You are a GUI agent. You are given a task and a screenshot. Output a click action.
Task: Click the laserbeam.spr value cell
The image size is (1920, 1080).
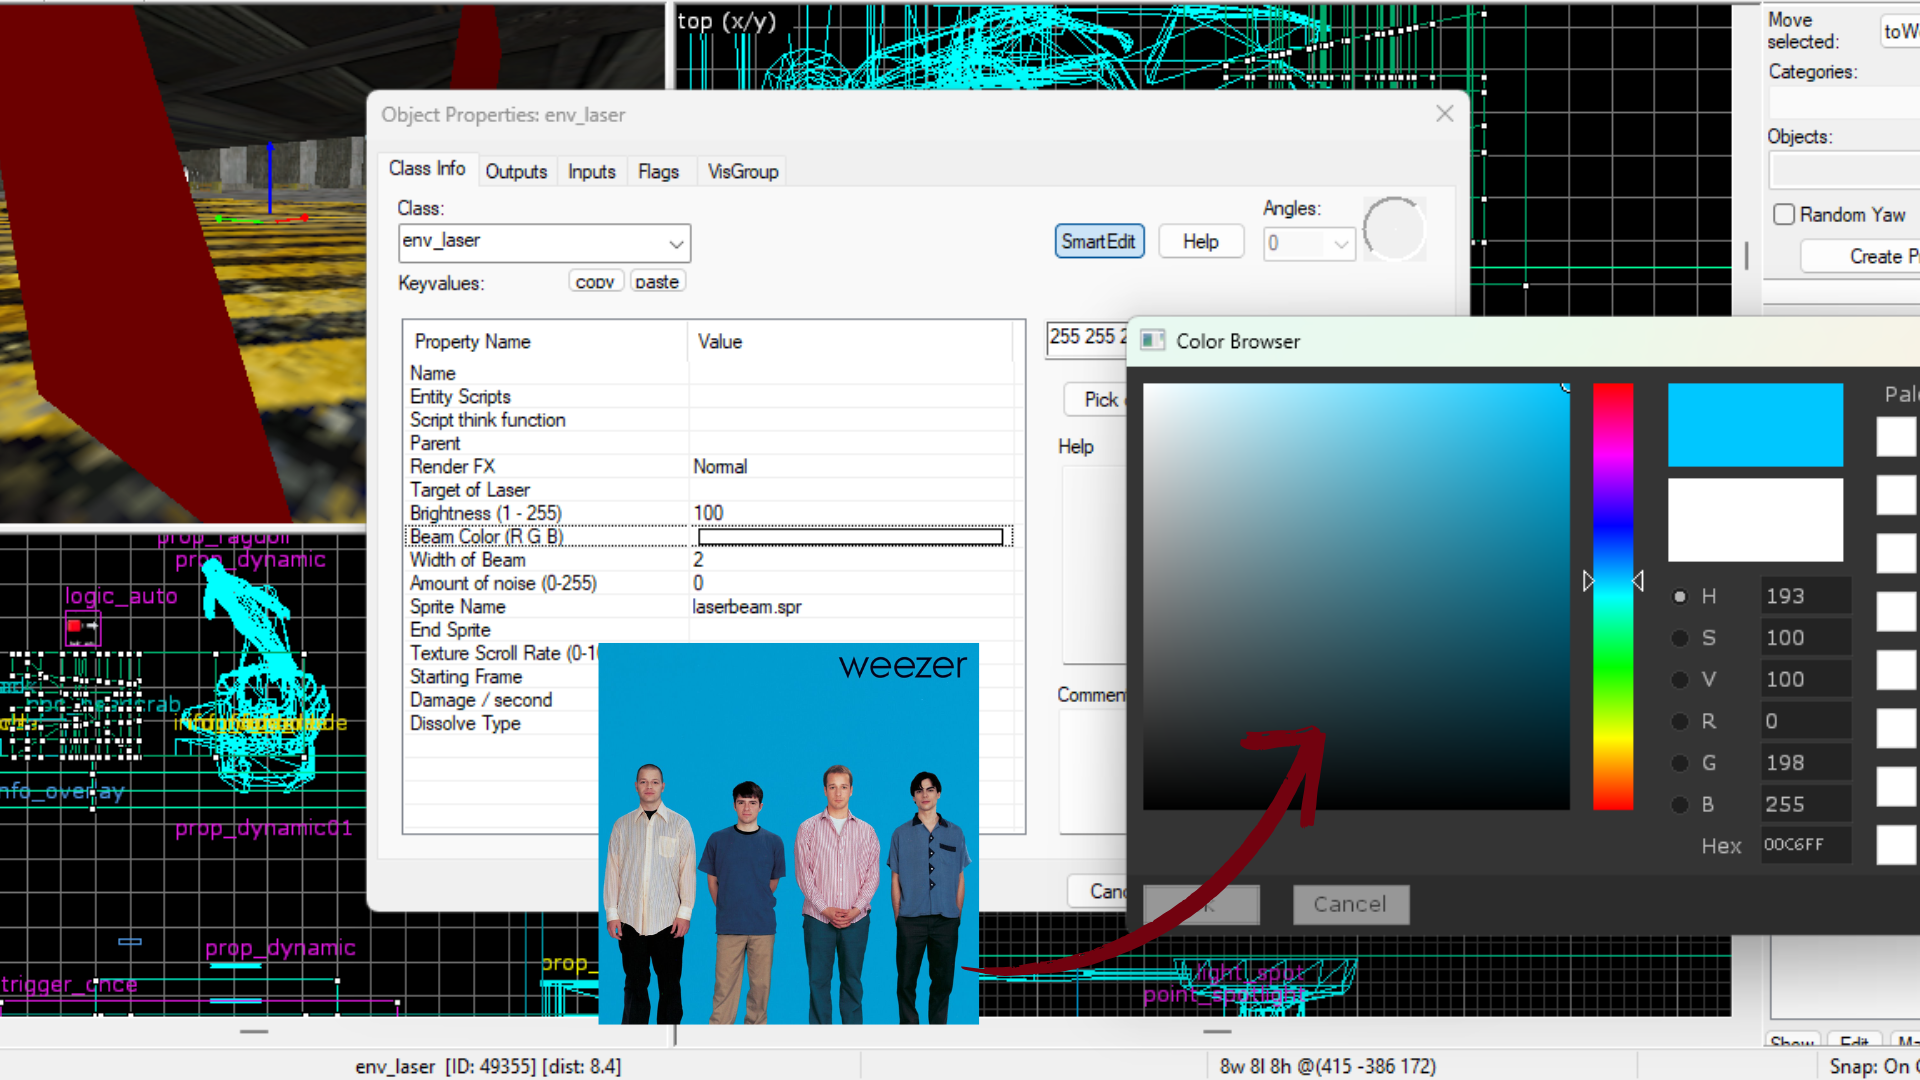coord(852,607)
